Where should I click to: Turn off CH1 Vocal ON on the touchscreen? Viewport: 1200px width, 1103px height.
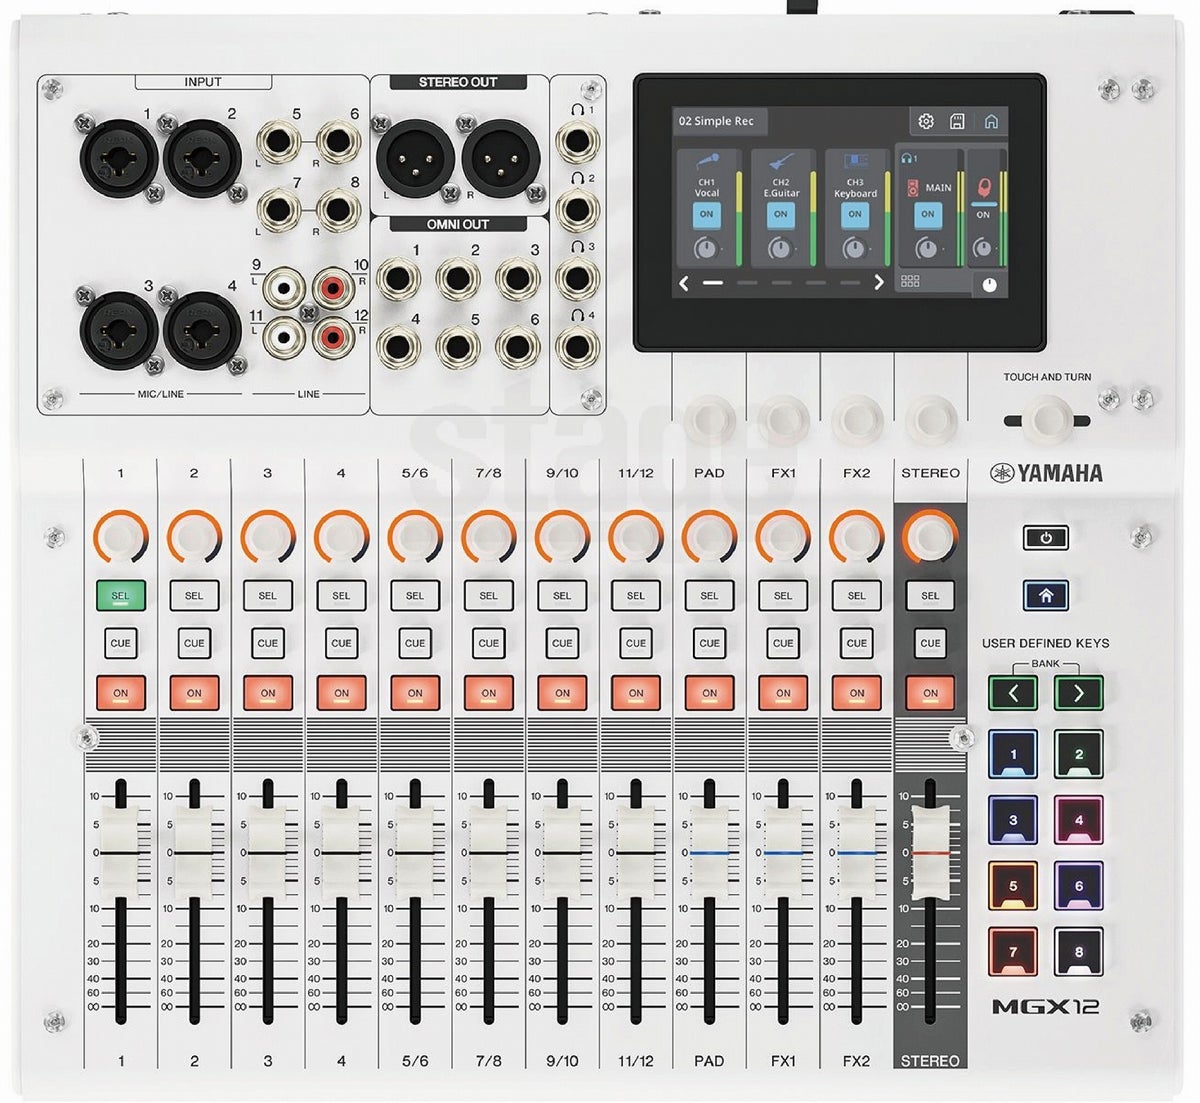coord(707,215)
